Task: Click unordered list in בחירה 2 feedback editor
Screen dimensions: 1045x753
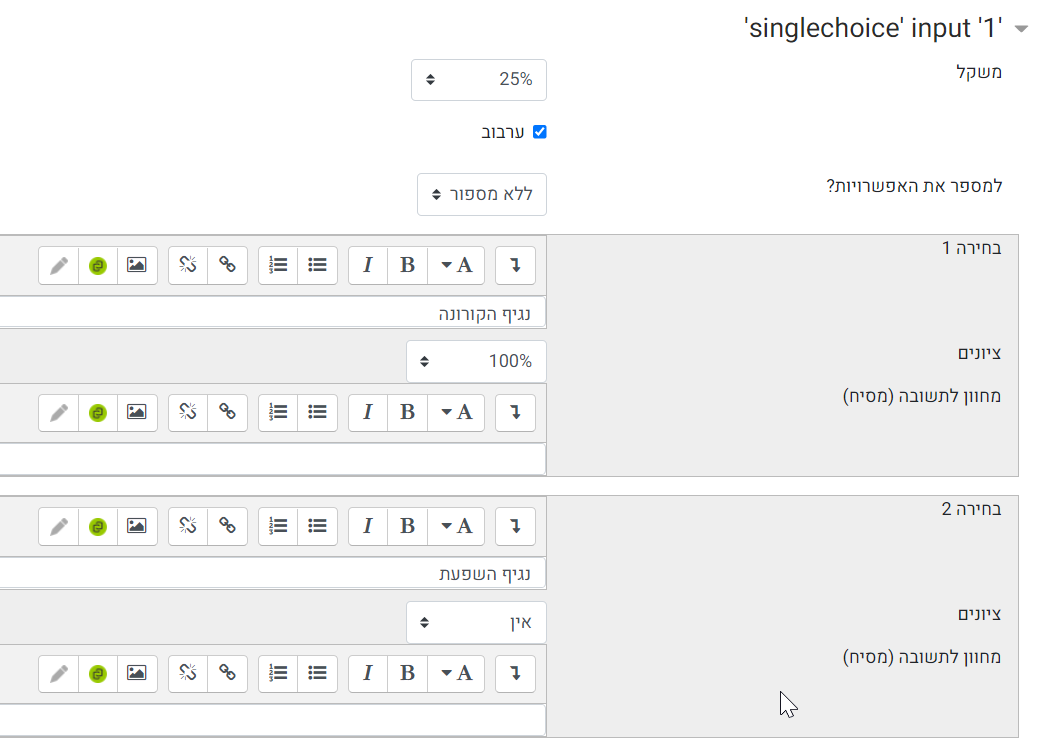Action: tap(317, 673)
